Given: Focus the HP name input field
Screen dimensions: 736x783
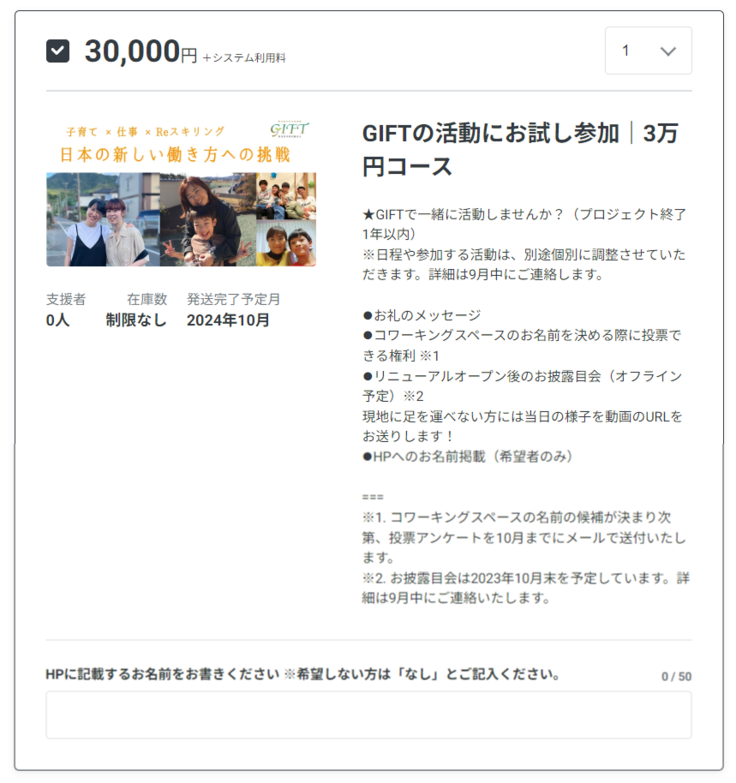Looking at the screenshot, I should coord(368,715).
